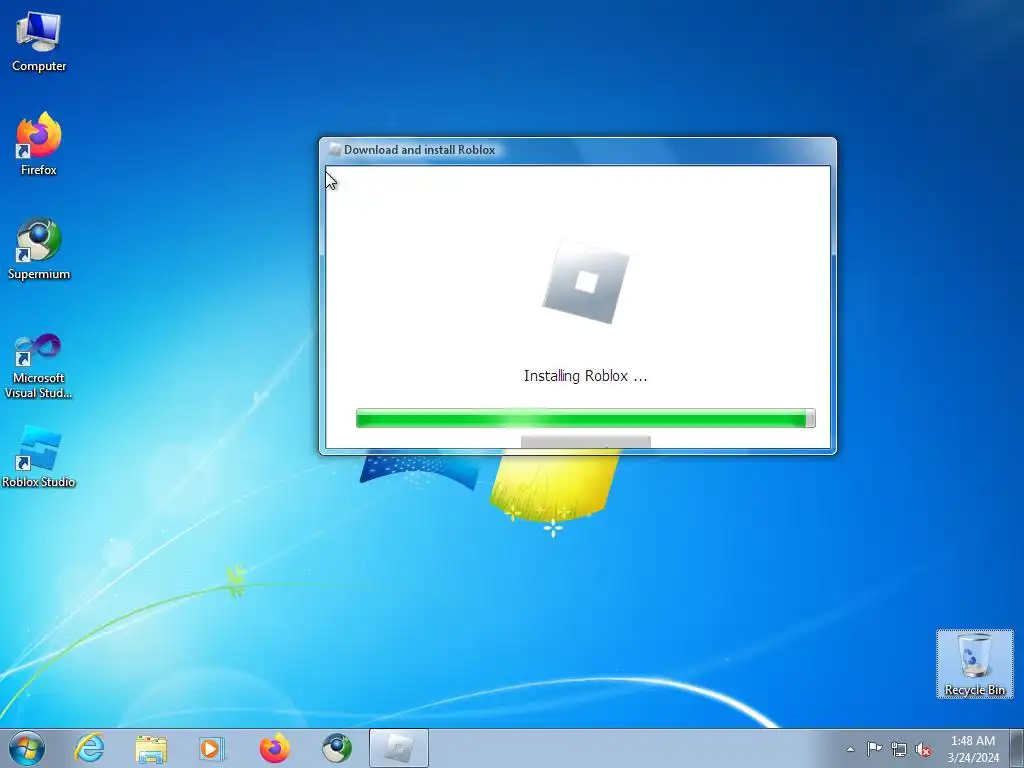This screenshot has width=1024, height=768.
Task: Click the muted volume tray icon
Action: 923,750
